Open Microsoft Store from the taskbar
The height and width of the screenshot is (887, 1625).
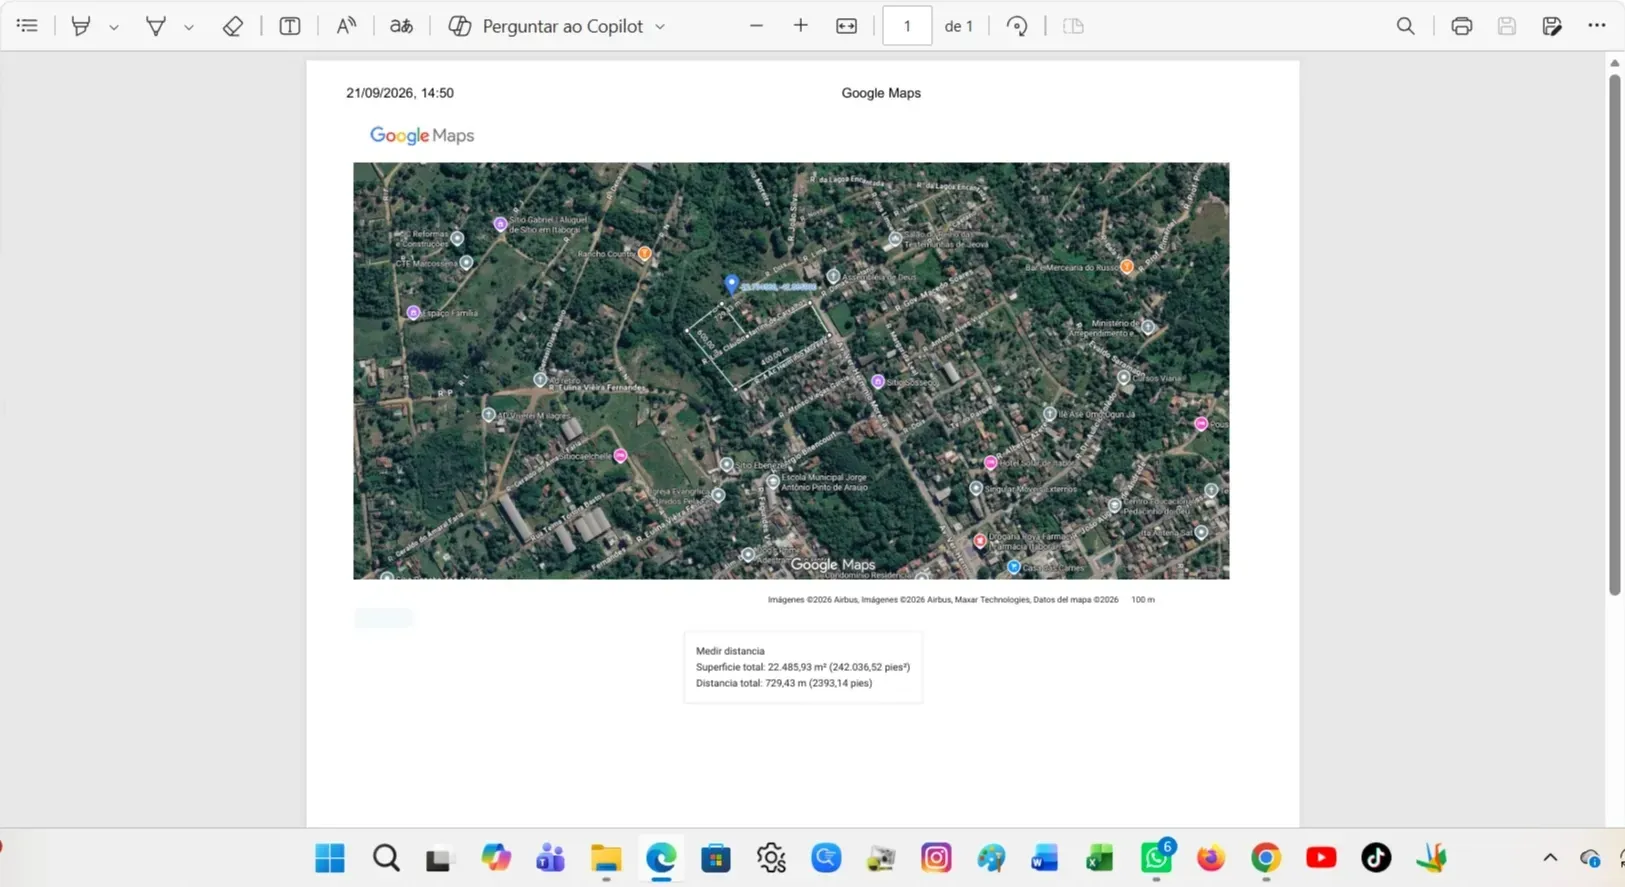[716, 858]
